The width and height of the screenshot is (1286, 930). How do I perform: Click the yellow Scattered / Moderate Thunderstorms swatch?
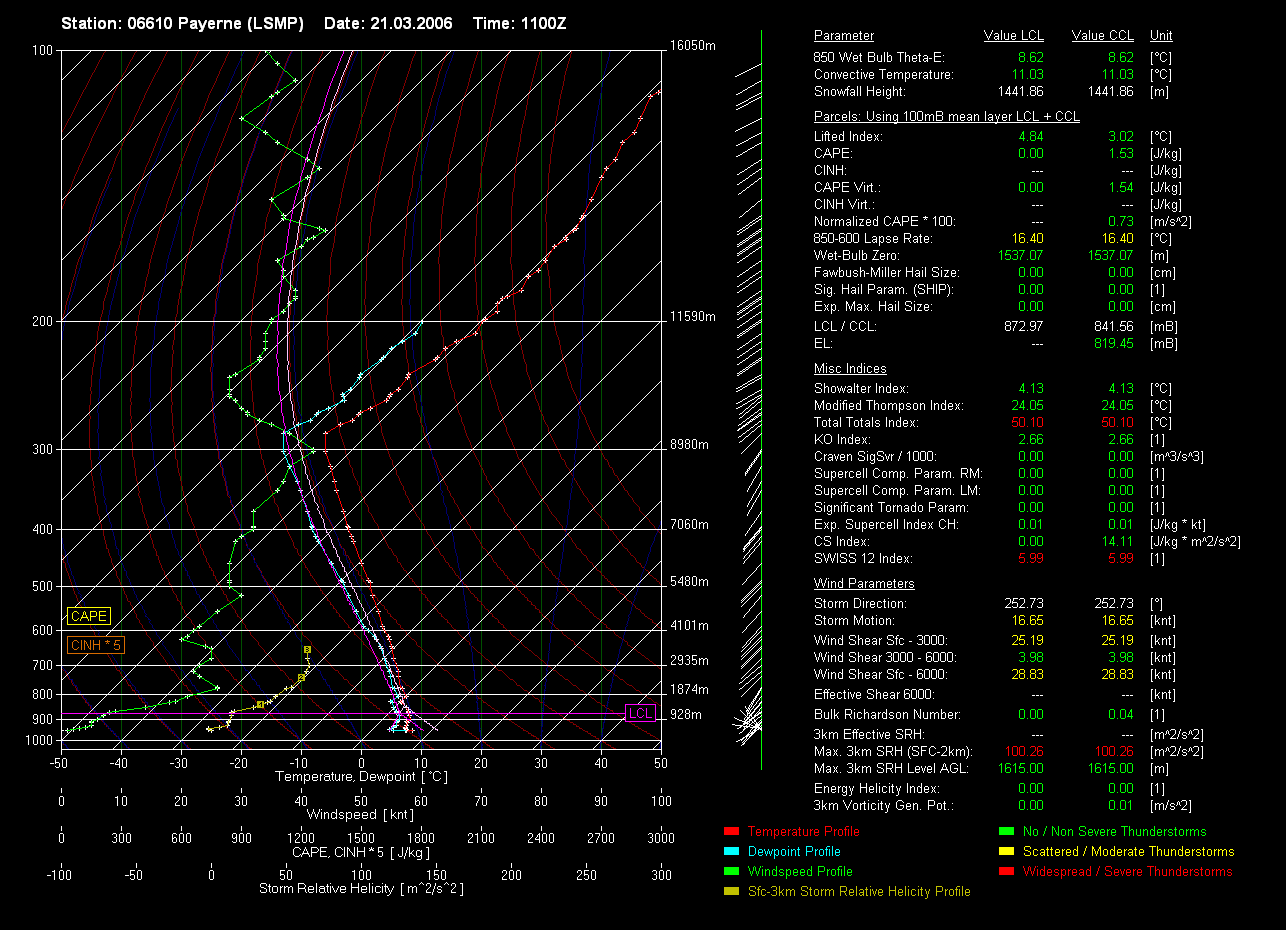point(1006,851)
